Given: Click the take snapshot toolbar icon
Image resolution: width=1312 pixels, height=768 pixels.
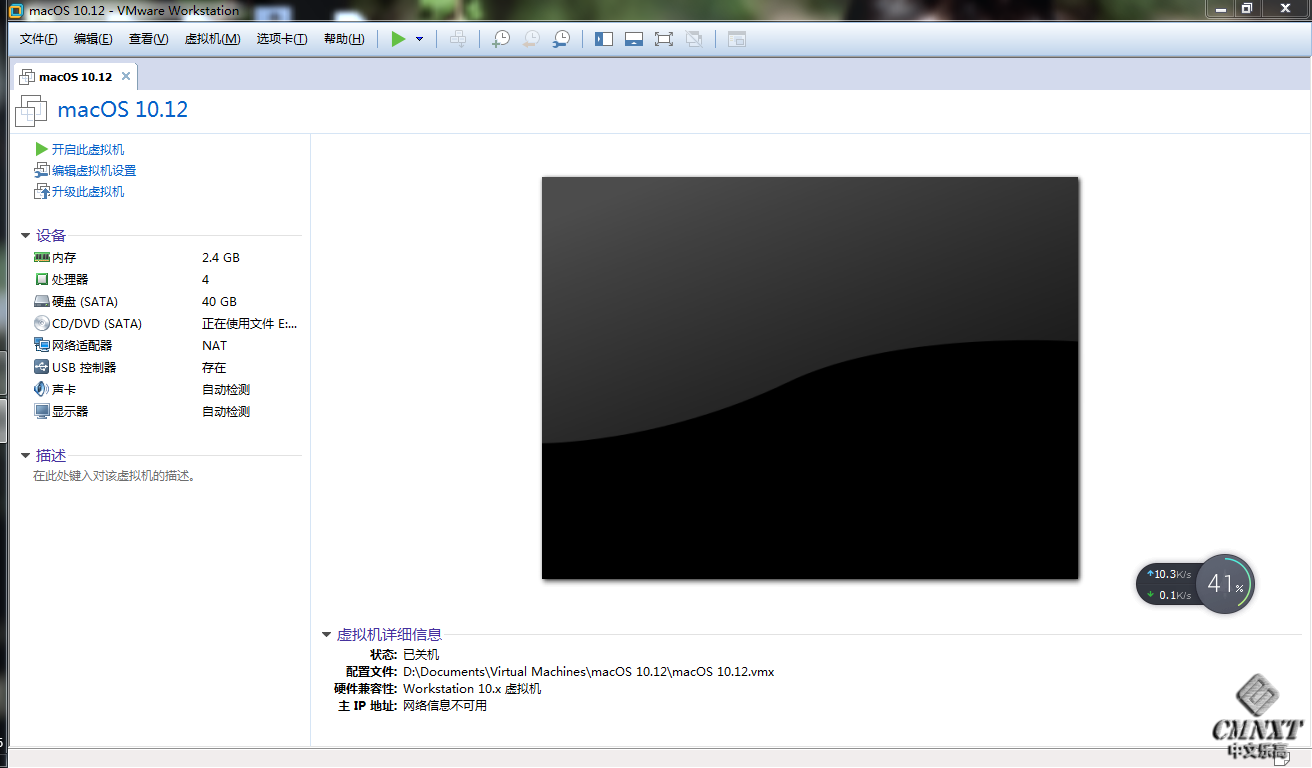Looking at the screenshot, I should click(501, 39).
